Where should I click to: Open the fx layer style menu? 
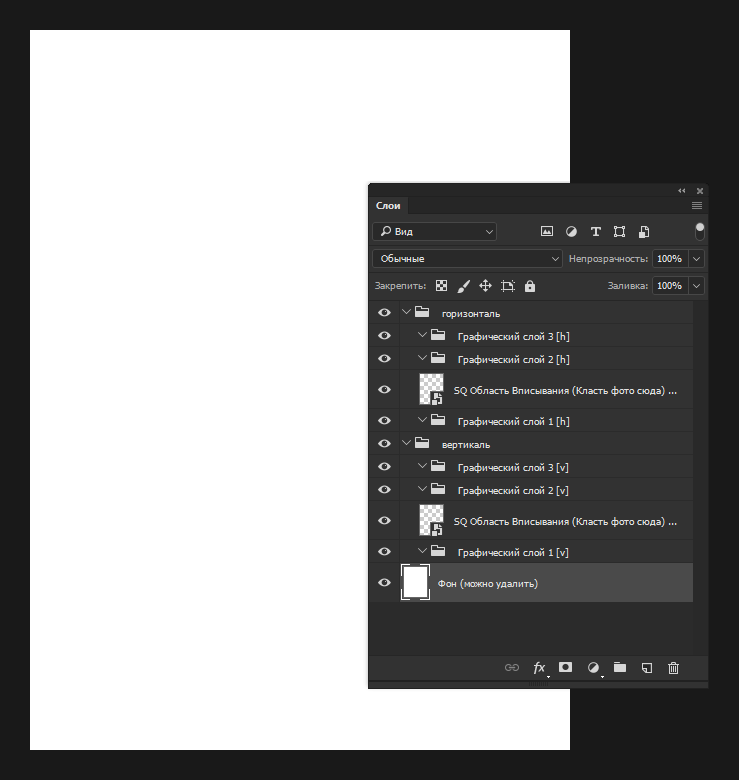pyautogui.click(x=540, y=668)
